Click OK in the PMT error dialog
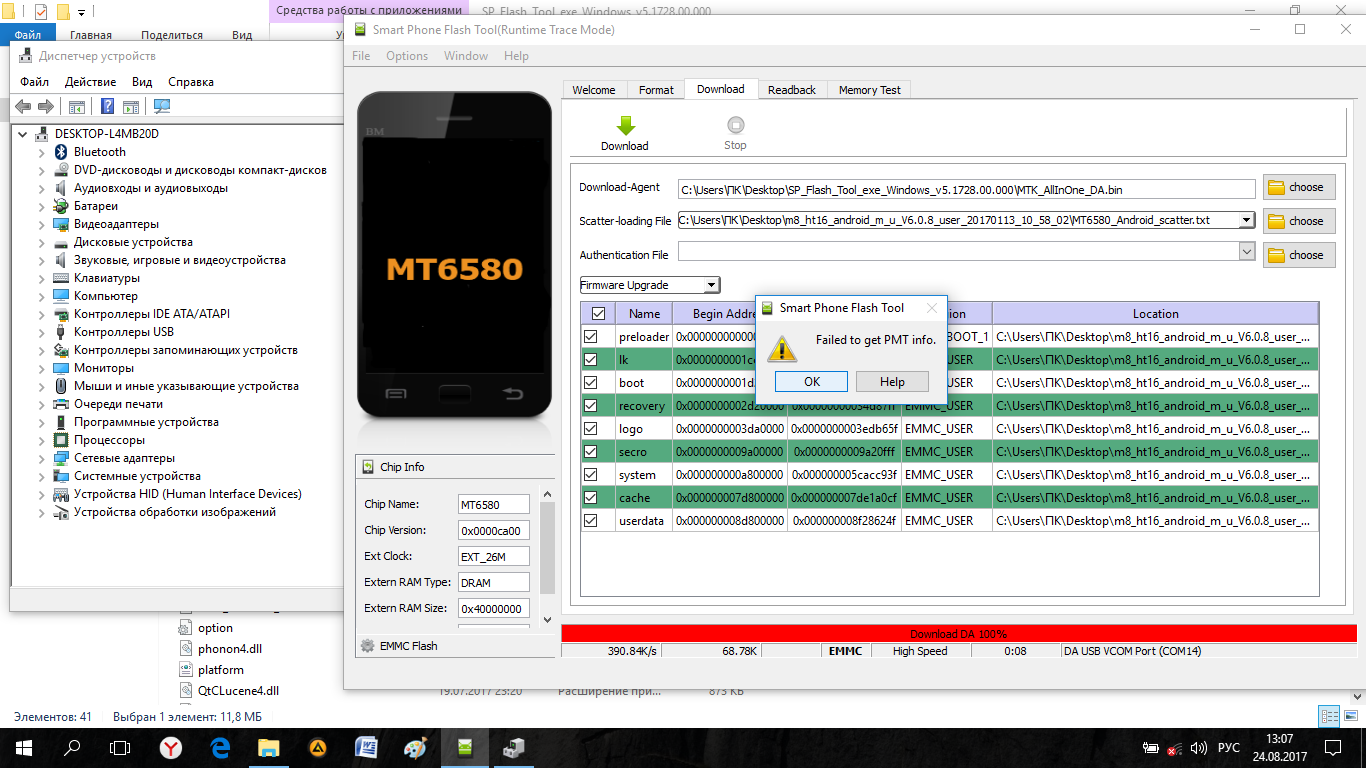This screenshot has width=1366, height=768. click(811, 382)
